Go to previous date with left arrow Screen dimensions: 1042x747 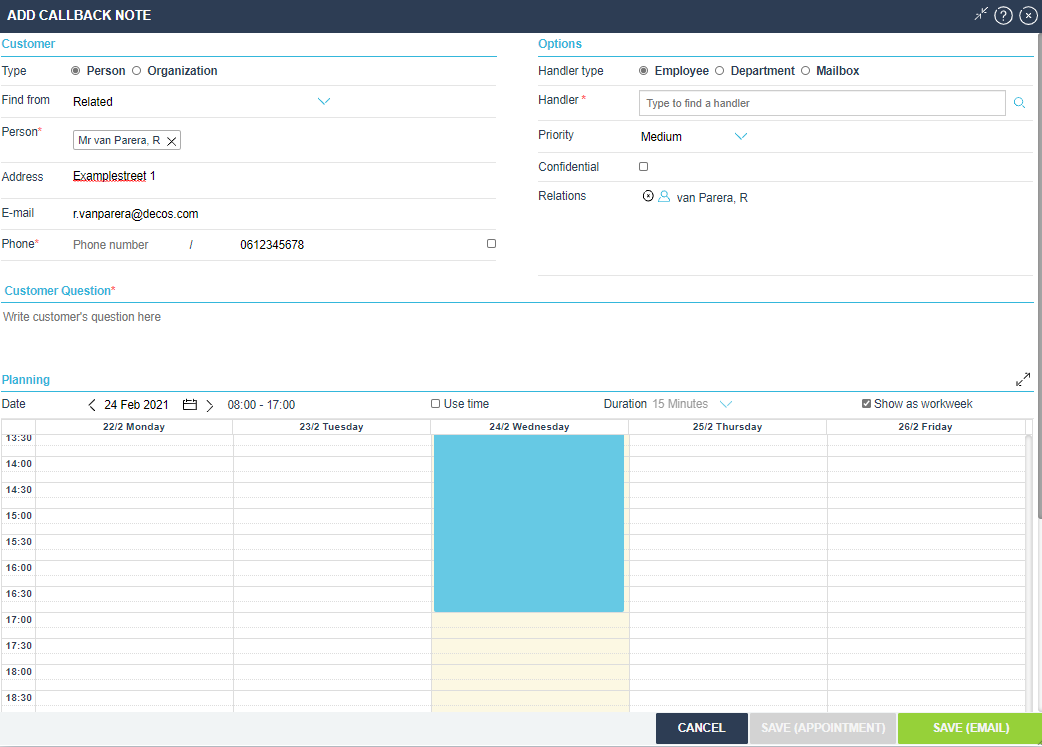tap(93, 405)
